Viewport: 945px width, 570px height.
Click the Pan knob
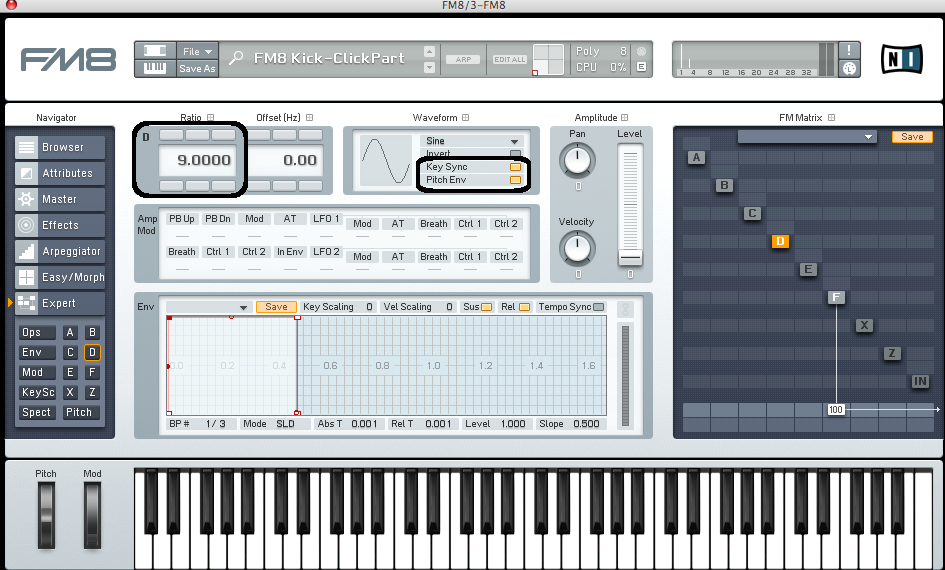tap(577, 160)
